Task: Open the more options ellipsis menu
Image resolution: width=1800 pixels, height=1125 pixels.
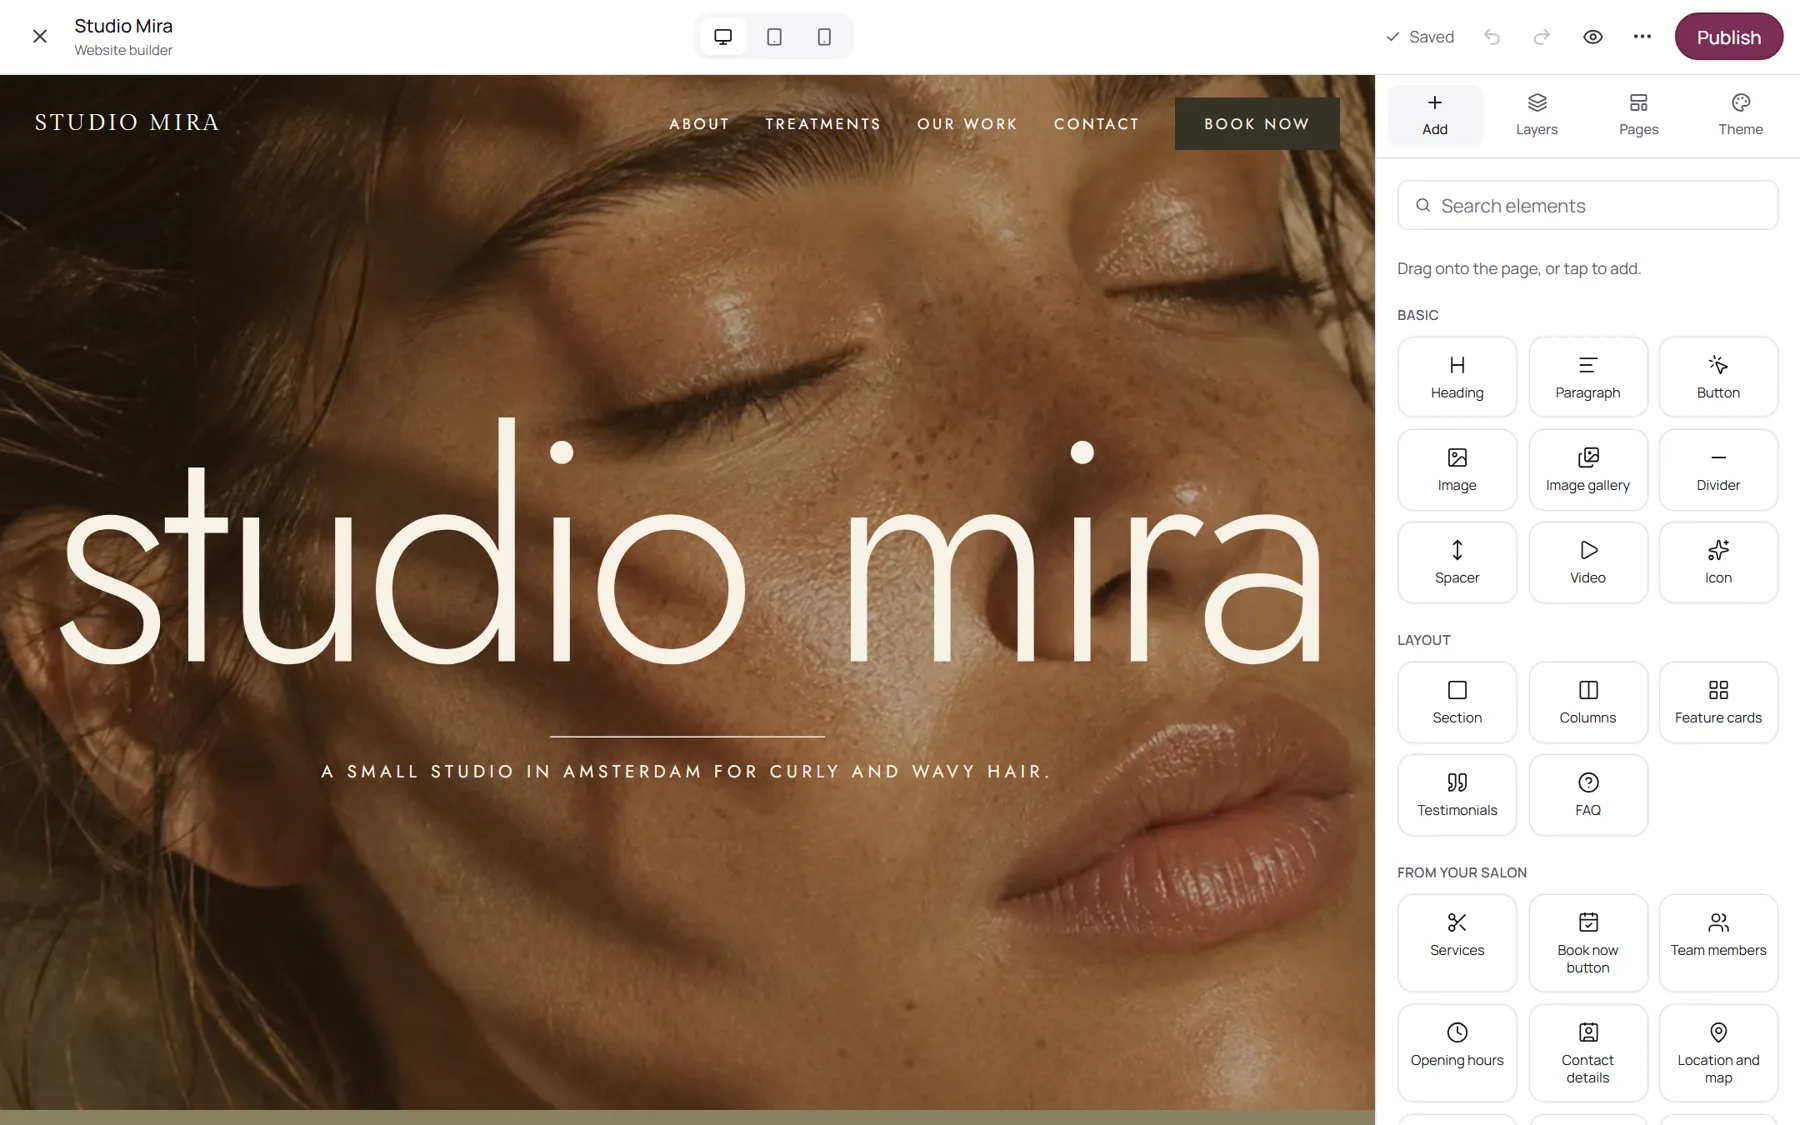Action: (1642, 37)
